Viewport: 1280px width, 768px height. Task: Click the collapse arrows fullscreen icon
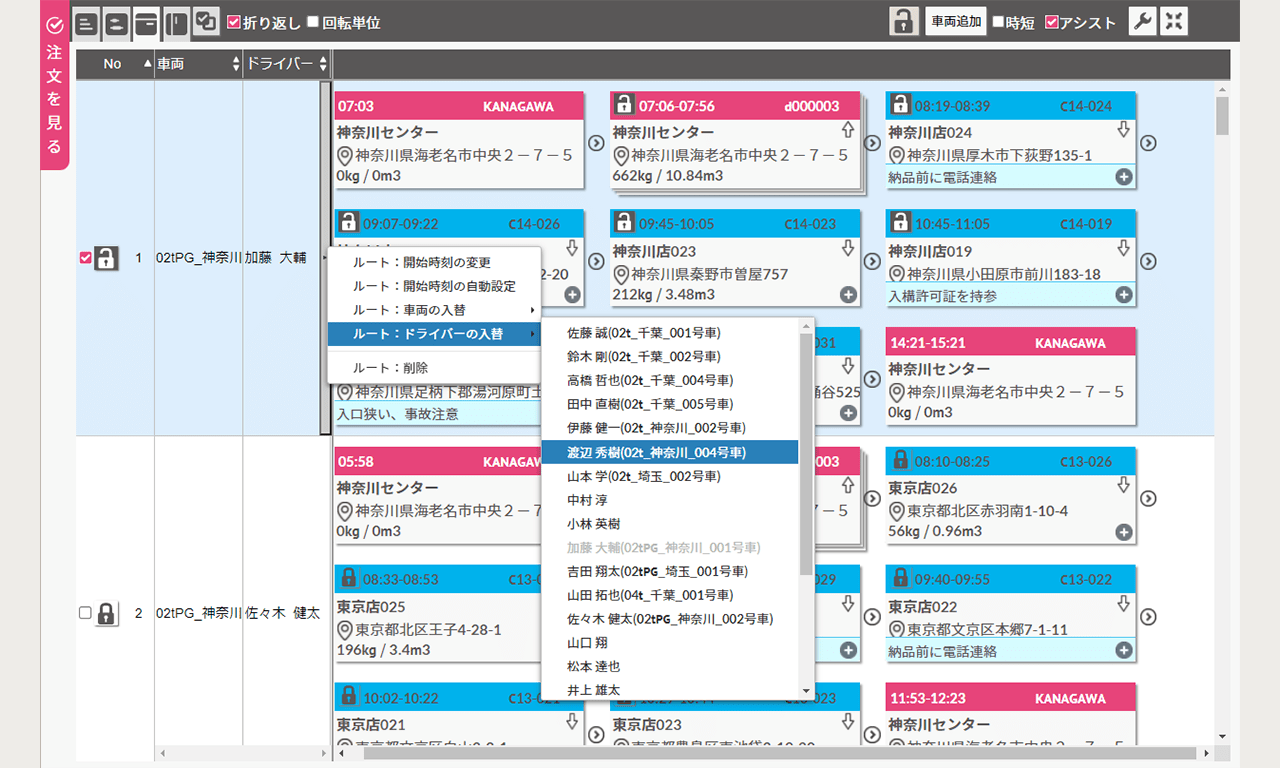point(1174,22)
